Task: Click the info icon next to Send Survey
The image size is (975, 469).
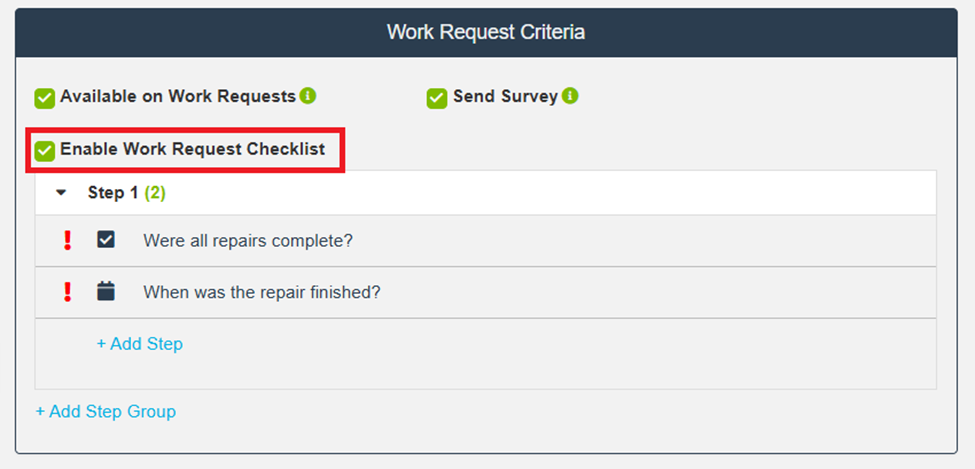Action: pos(570,96)
